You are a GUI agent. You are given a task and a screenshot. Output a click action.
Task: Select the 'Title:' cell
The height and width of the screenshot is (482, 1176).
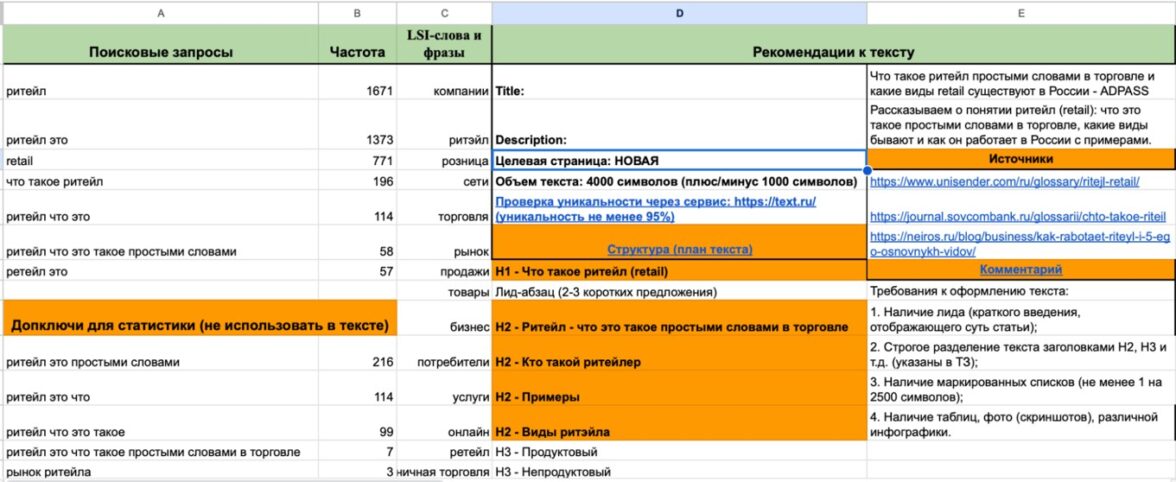(x=680, y=83)
